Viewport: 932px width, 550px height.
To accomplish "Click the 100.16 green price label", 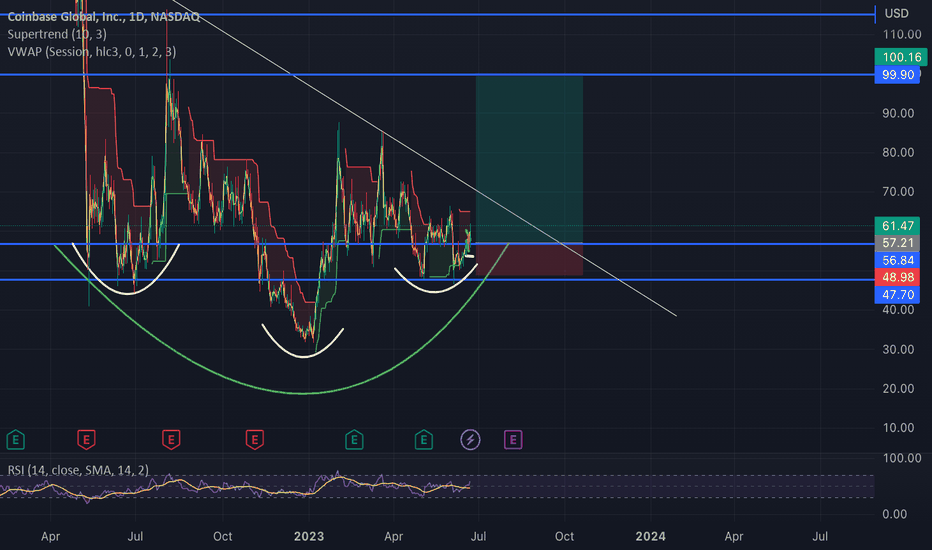I will pyautogui.click(x=900, y=57).
